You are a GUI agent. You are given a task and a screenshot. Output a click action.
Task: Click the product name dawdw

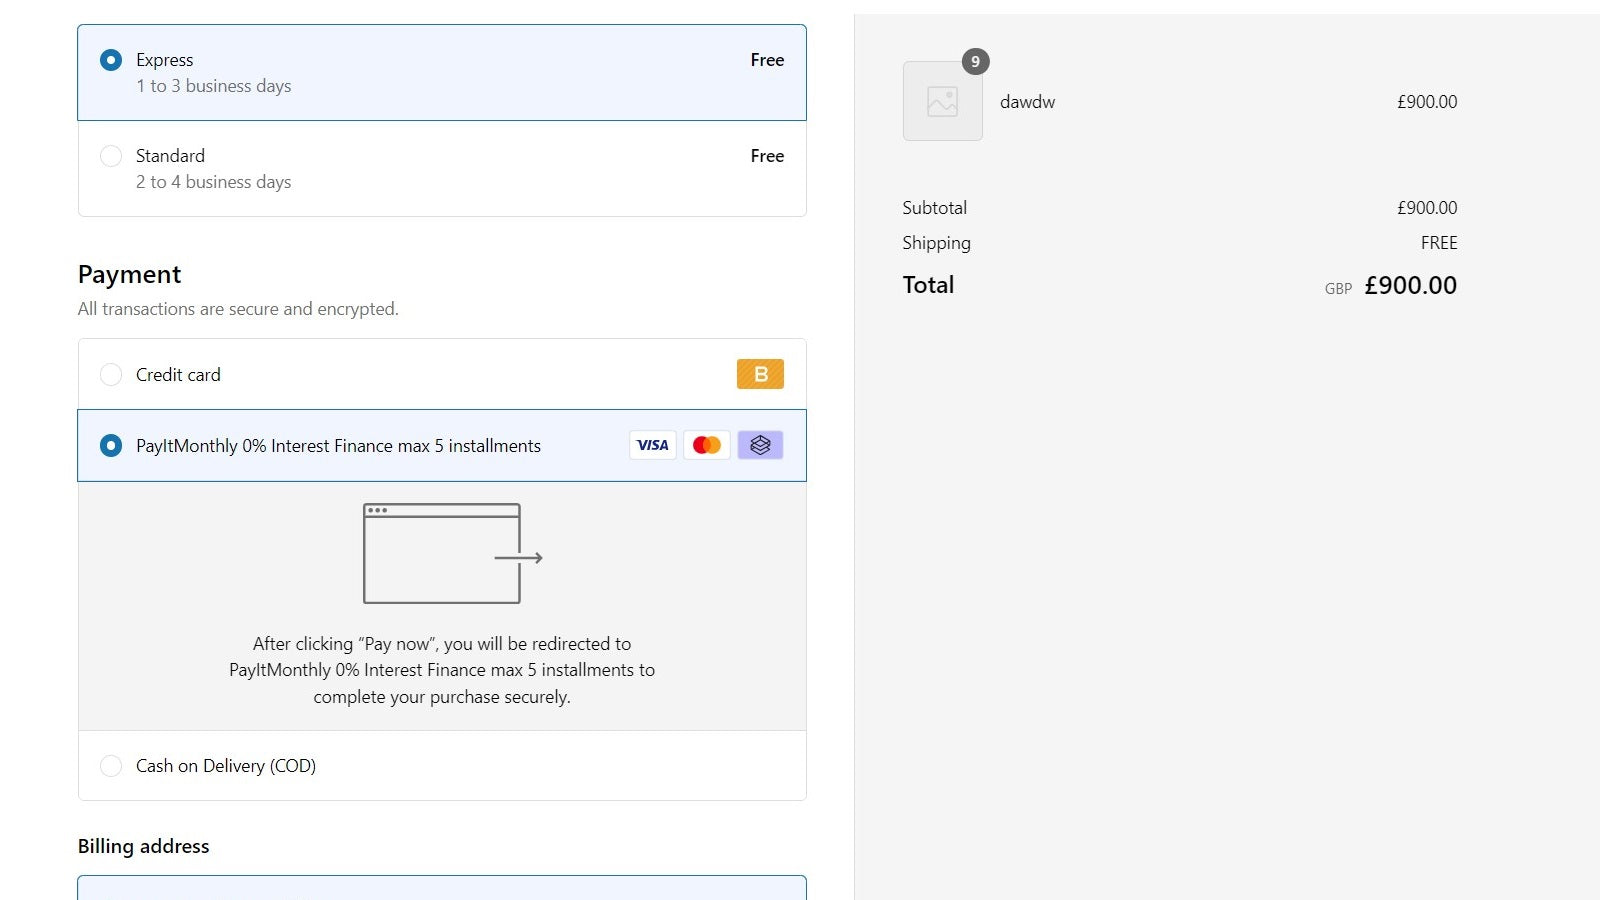(x=1027, y=101)
